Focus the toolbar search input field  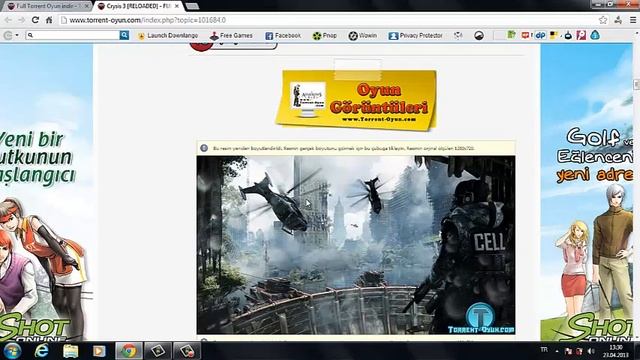point(73,36)
